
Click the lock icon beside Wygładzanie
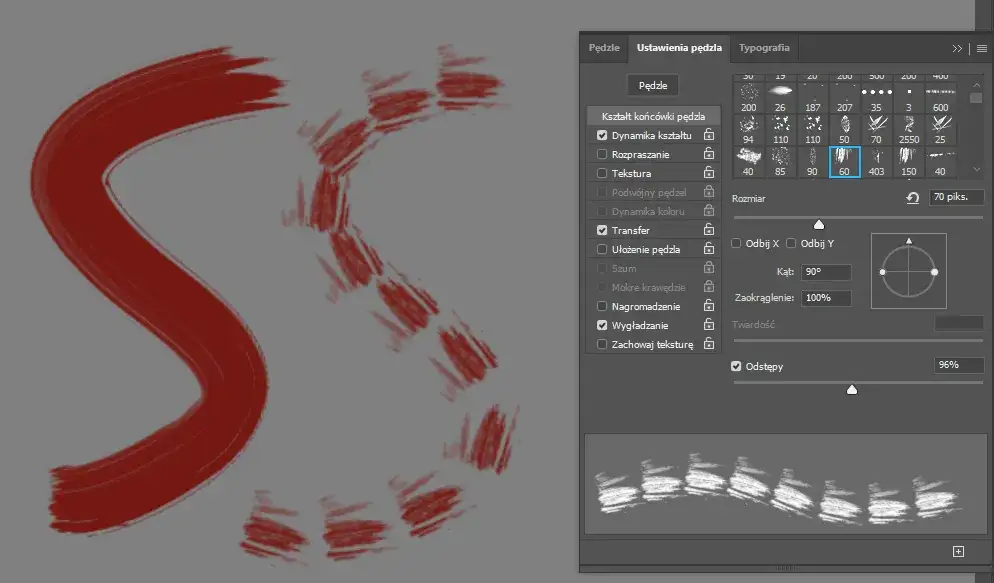pyautogui.click(x=708, y=325)
